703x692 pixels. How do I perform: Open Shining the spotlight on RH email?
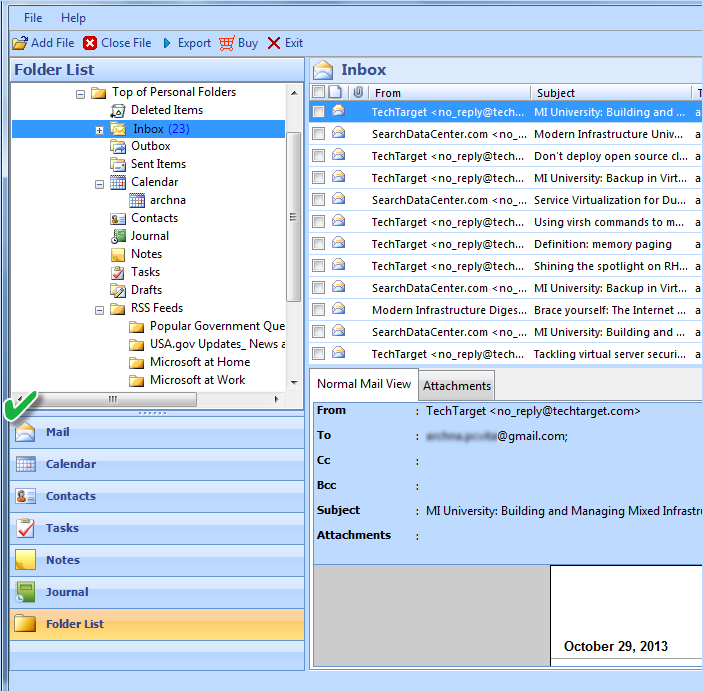[505, 265]
